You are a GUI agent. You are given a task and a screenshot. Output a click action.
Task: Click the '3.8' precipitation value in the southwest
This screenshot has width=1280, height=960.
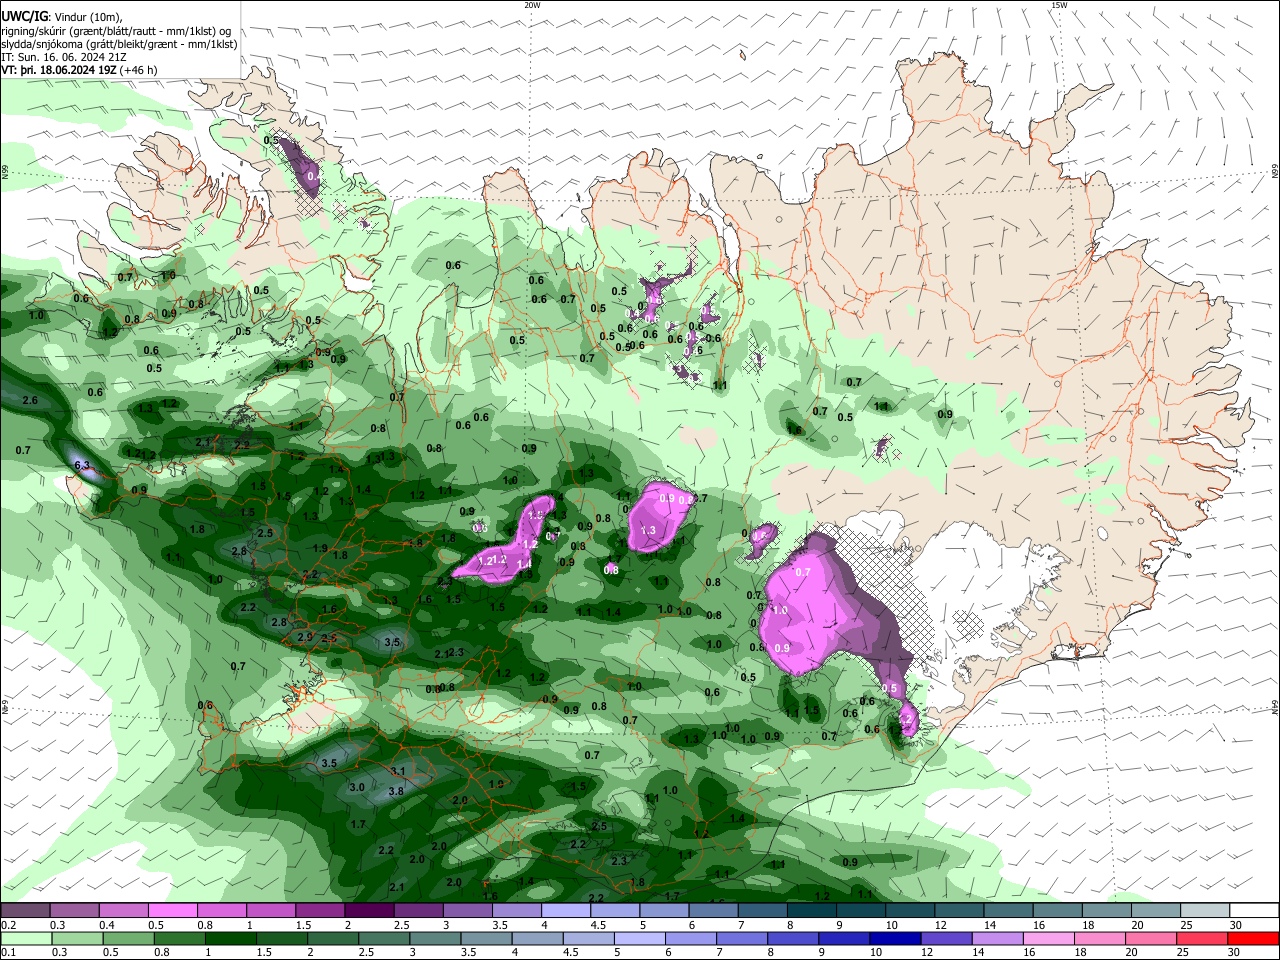tap(395, 791)
